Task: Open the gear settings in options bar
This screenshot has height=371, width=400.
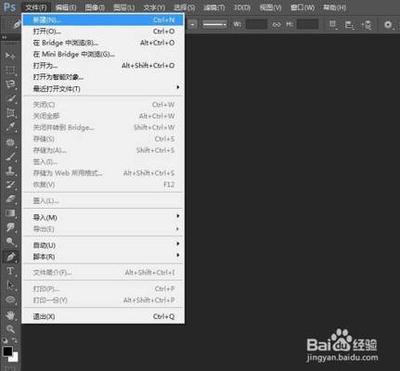Action: pos(388,25)
